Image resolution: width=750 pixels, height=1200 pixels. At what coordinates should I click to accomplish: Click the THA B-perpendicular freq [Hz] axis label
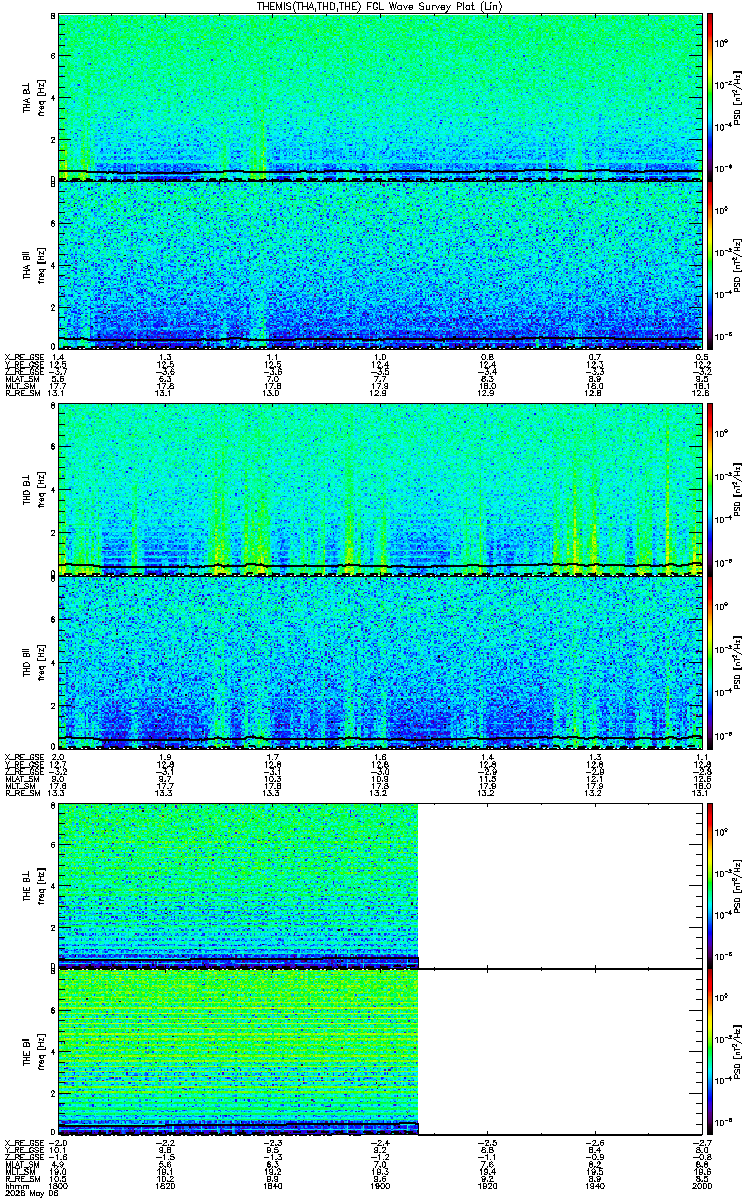(x=40, y=97)
